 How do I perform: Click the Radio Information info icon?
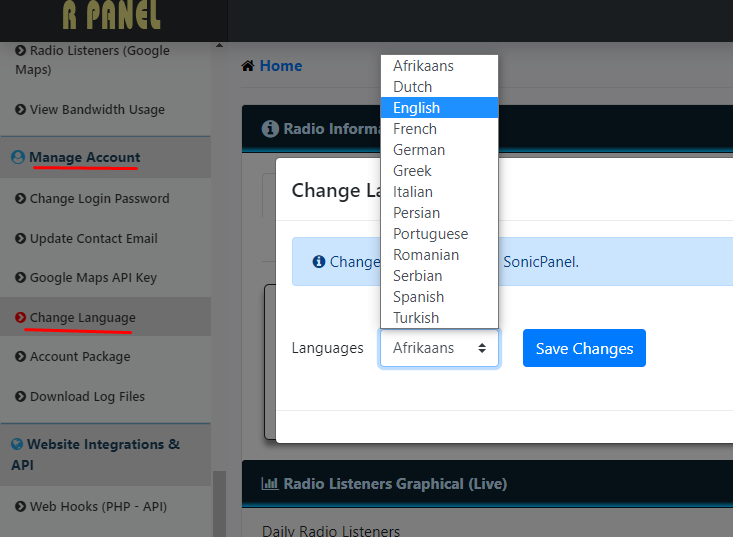(x=269, y=129)
